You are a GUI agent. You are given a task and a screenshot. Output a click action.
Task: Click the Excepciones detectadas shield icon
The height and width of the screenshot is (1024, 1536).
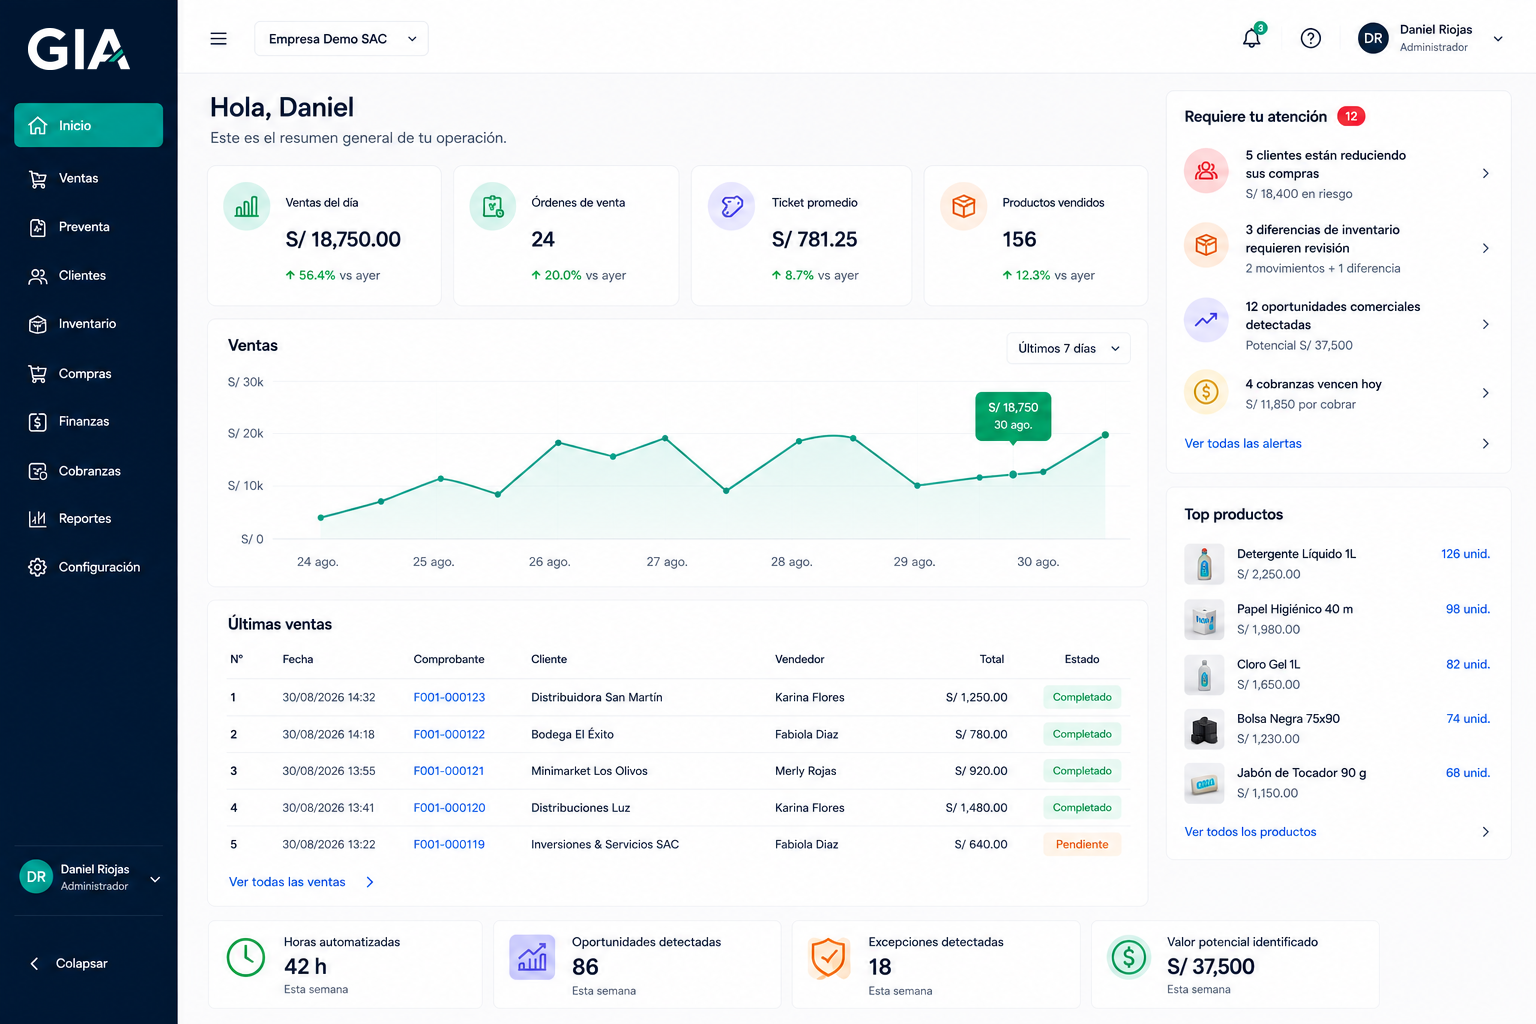(828, 958)
